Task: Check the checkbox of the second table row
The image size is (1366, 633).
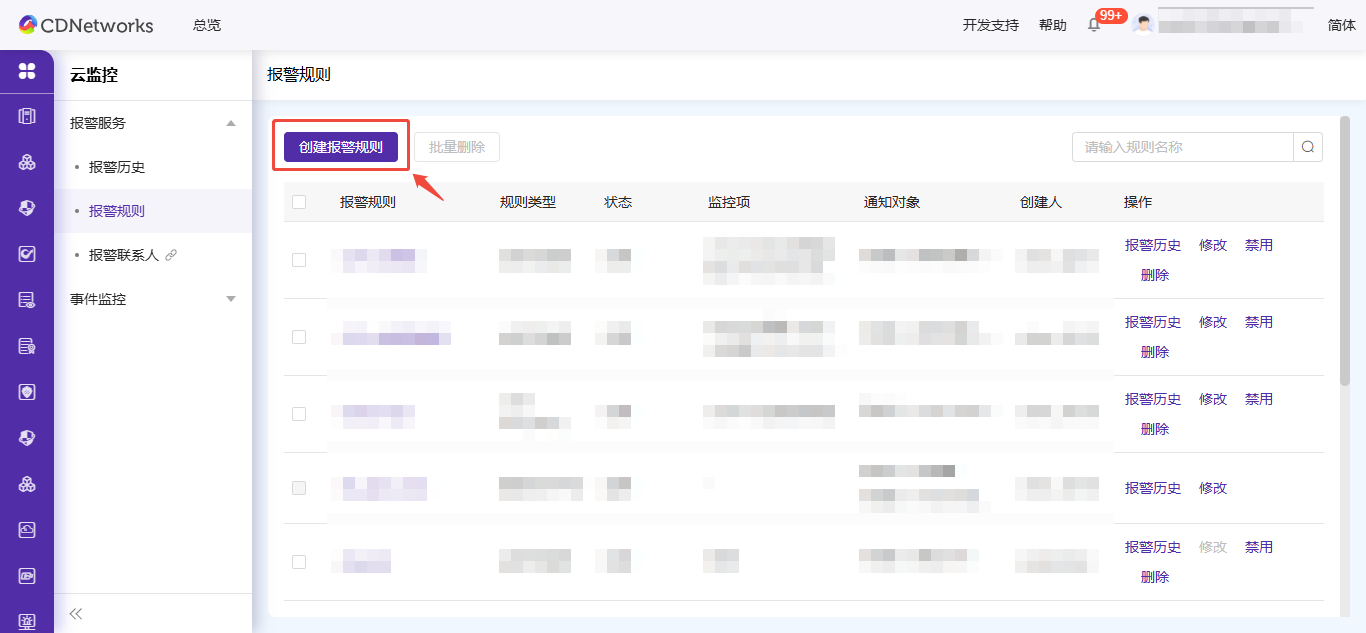Action: [x=297, y=337]
